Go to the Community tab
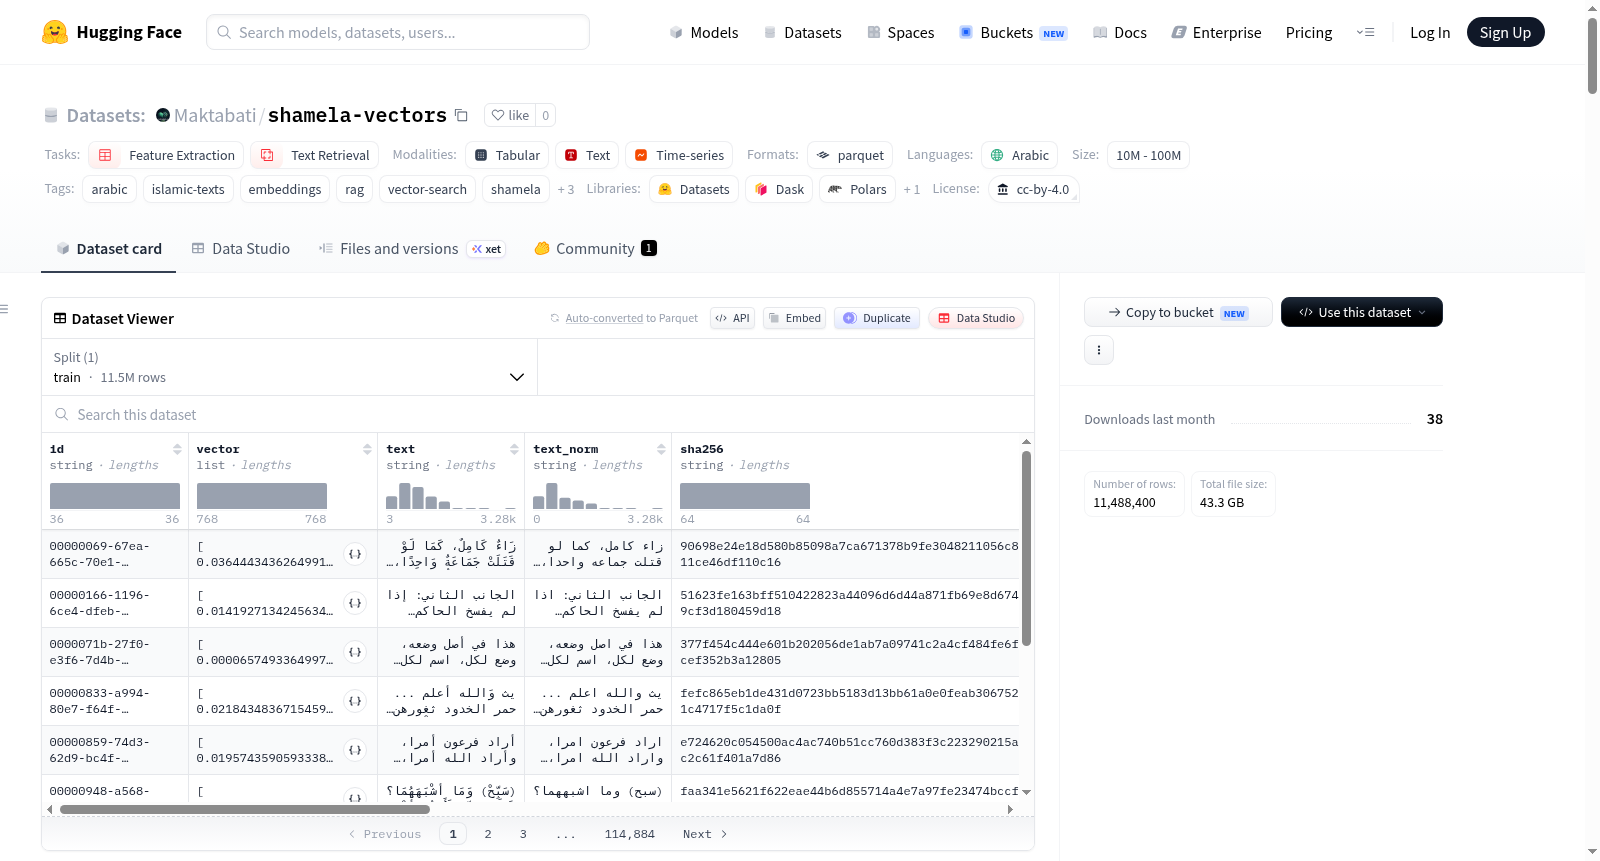 [596, 248]
